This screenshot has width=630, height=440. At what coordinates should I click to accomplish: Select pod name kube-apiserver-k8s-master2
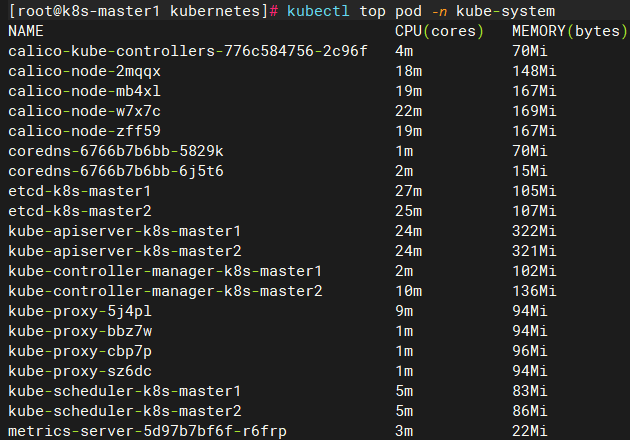click(x=125, y=251)
